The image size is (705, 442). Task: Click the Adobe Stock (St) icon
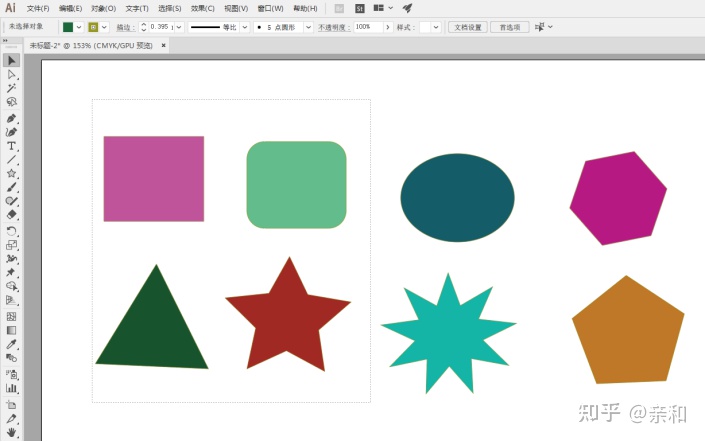point(360,9)
